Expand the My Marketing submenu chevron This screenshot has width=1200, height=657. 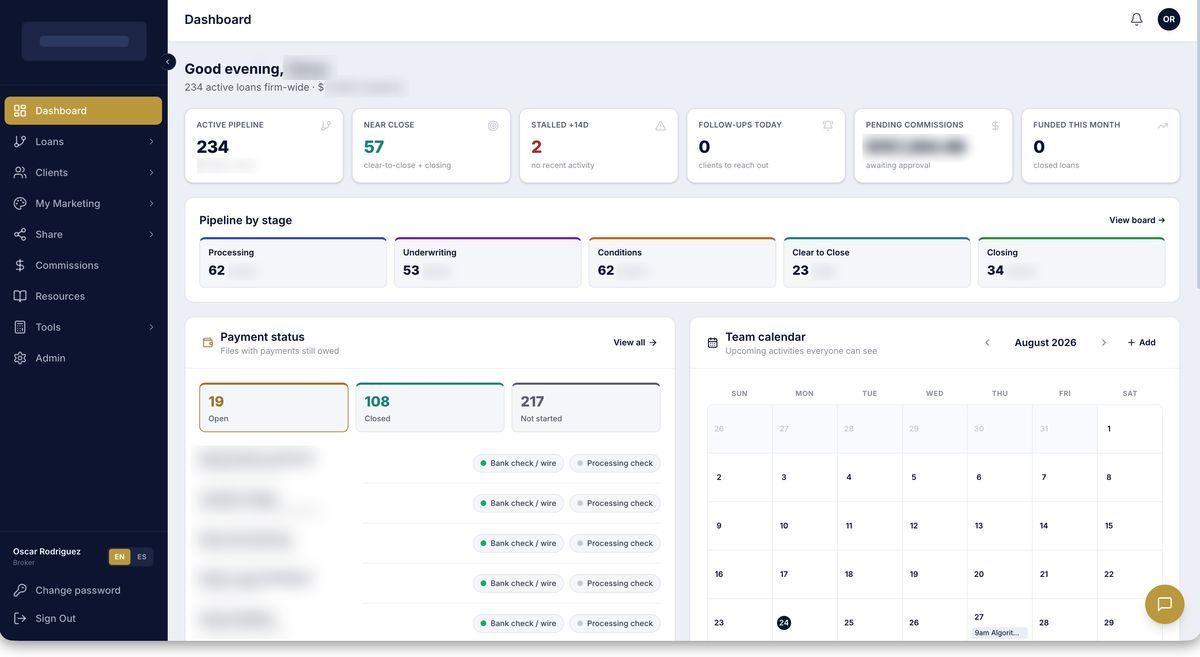coord(152,204)
